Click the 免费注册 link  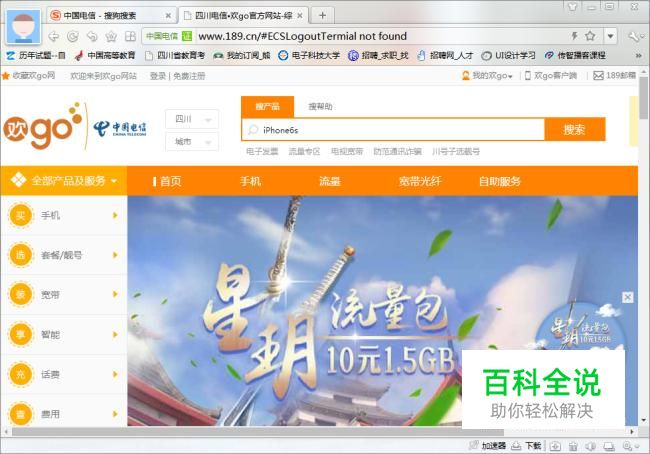tap(189, 76)
